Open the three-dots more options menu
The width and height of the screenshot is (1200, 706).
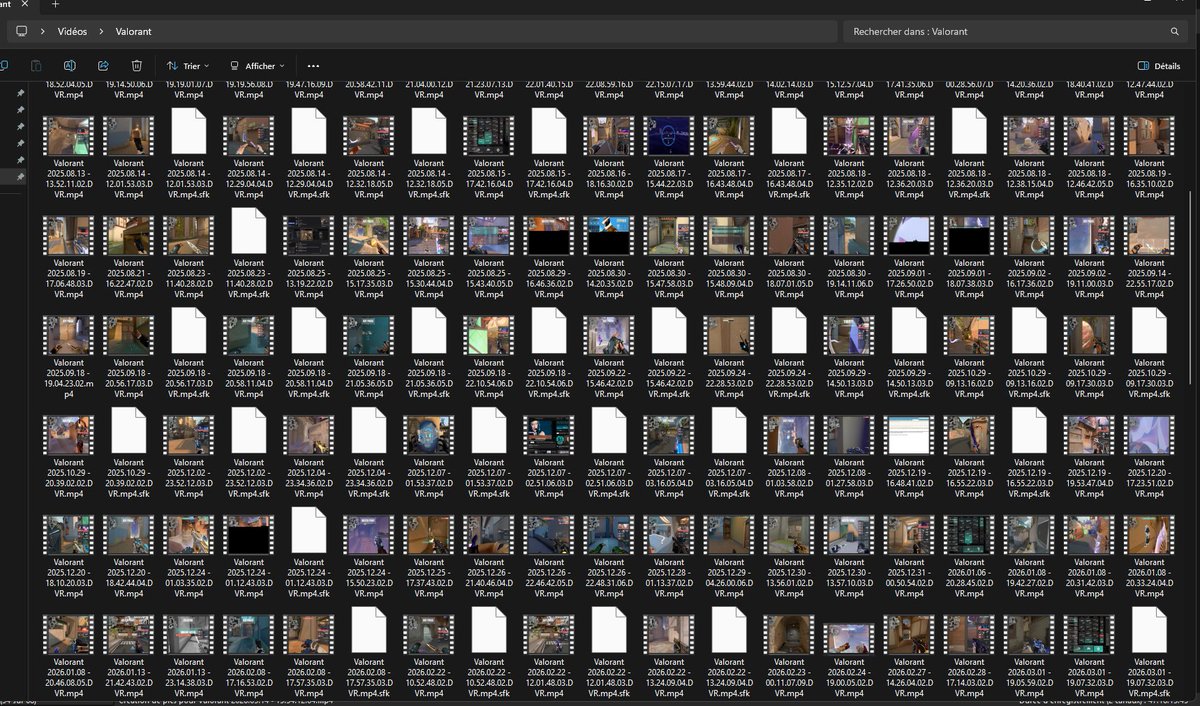click(314, 66)
